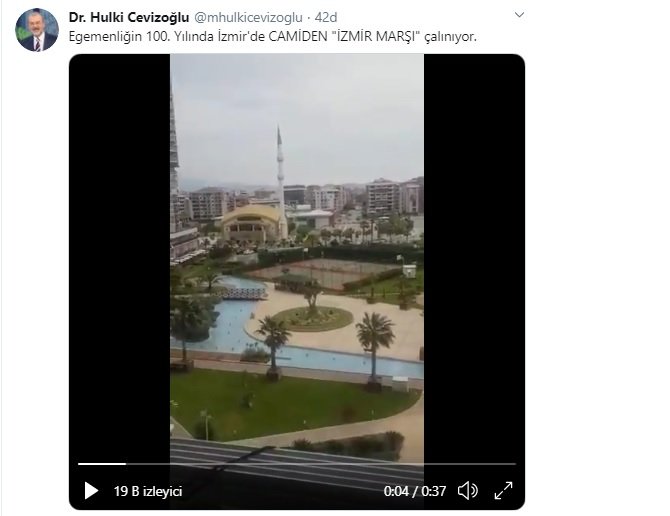Image resolution: width=670 pixels, height=516 pixels.
Task: Click the 19 B izleyici view count
Action: coord(148,491)
